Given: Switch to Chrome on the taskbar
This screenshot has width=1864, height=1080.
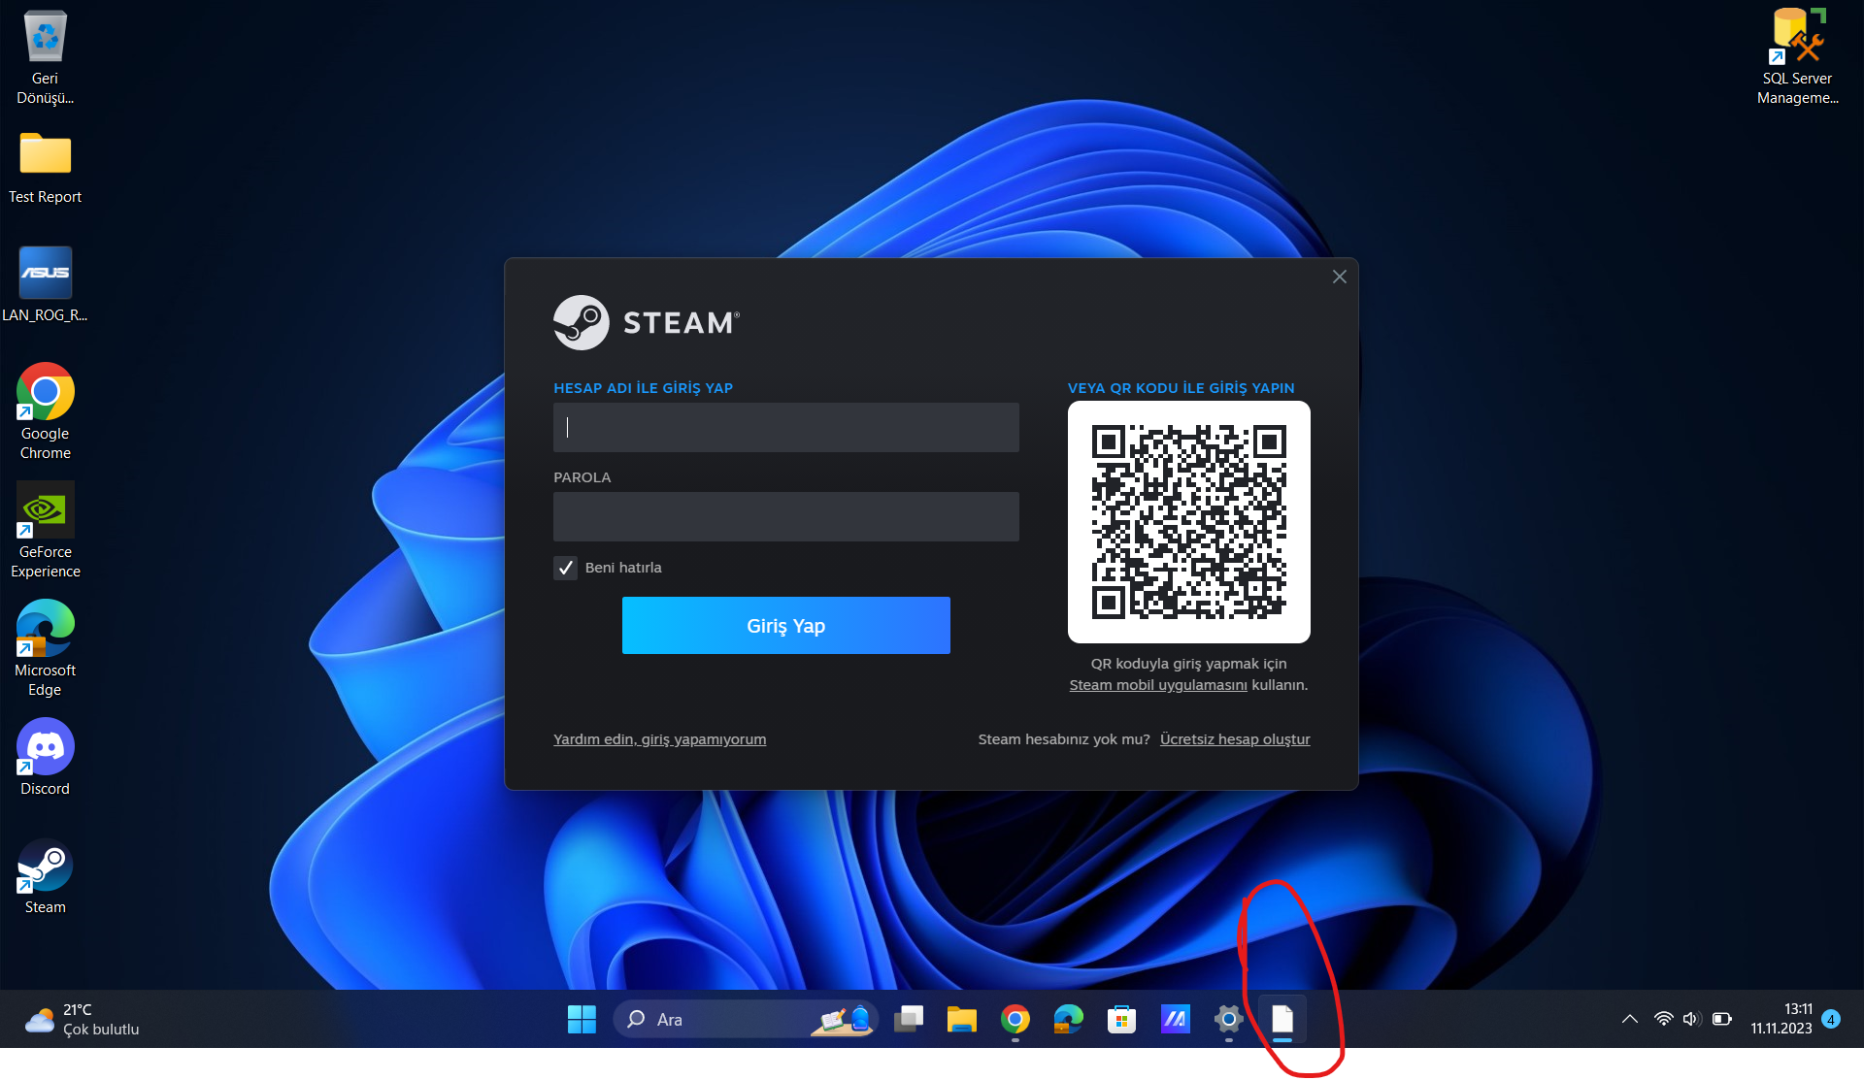Looking at the screenshot, I should (1015, 1019).
